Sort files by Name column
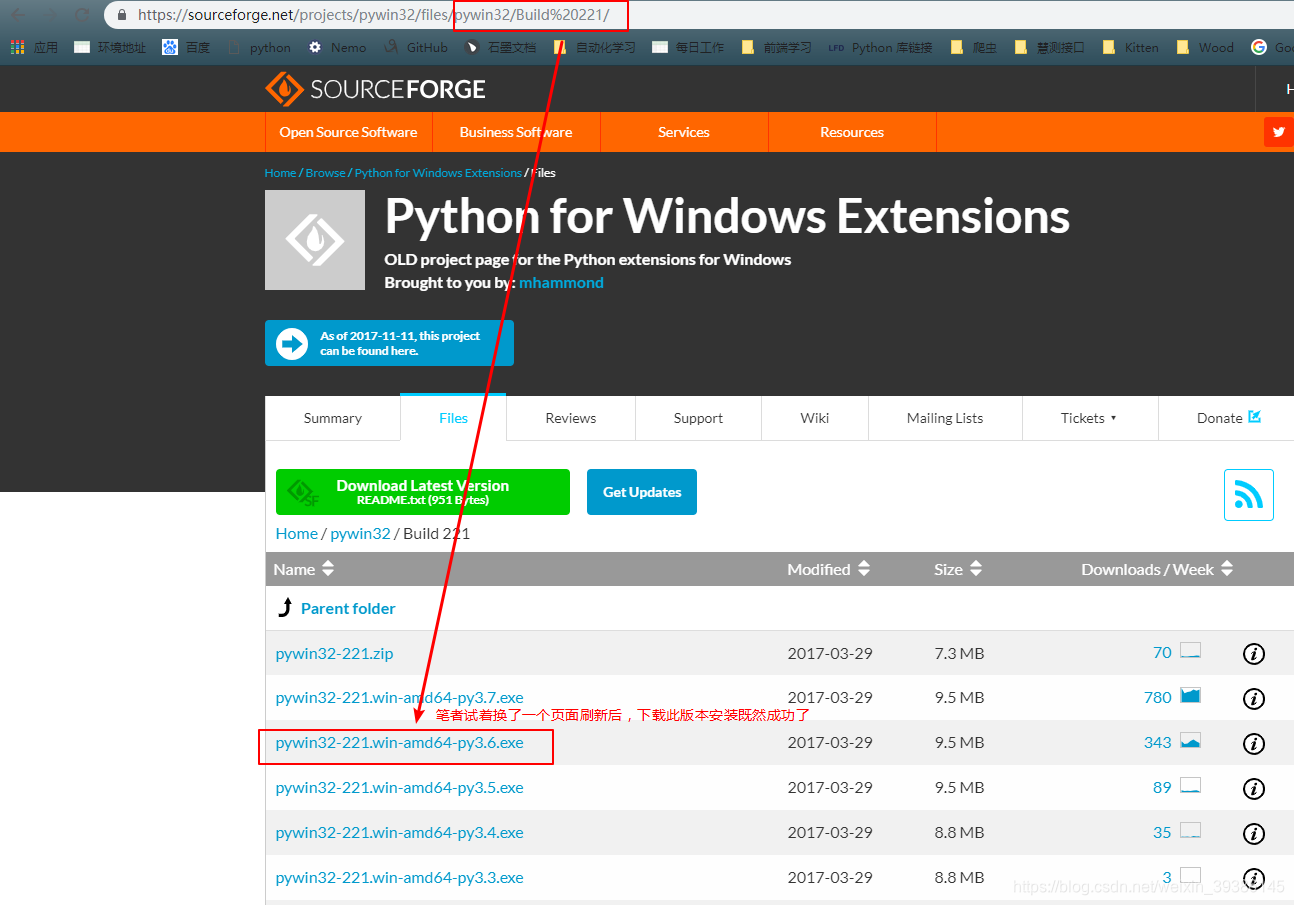This screenshot has width=1294, height=905. (304, 569)
